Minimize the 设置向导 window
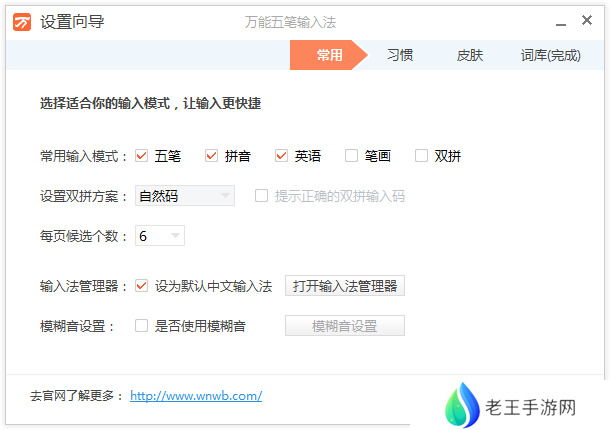610x430 pixels. click(561, 24)
